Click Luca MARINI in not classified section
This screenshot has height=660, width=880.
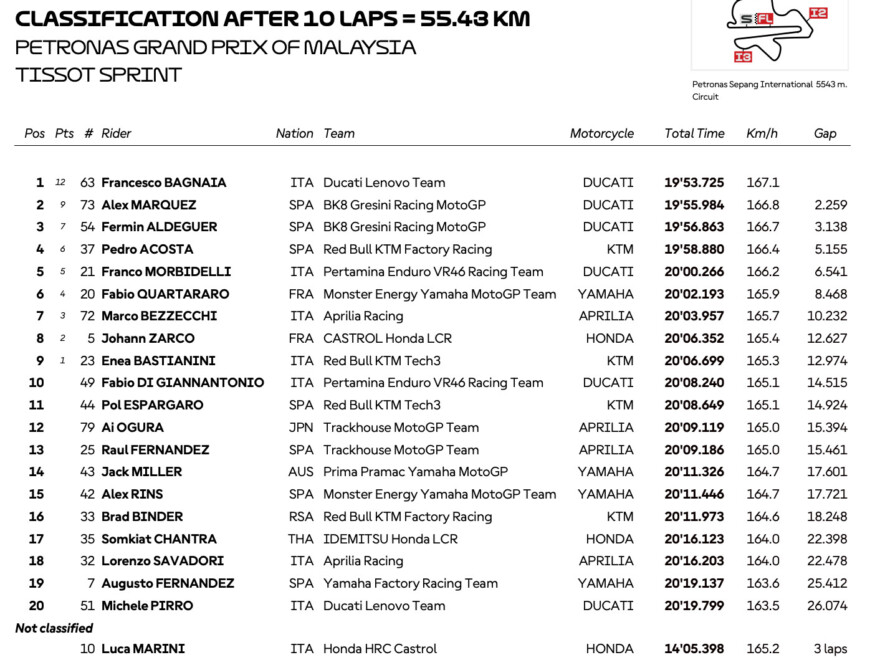point(142,649)
